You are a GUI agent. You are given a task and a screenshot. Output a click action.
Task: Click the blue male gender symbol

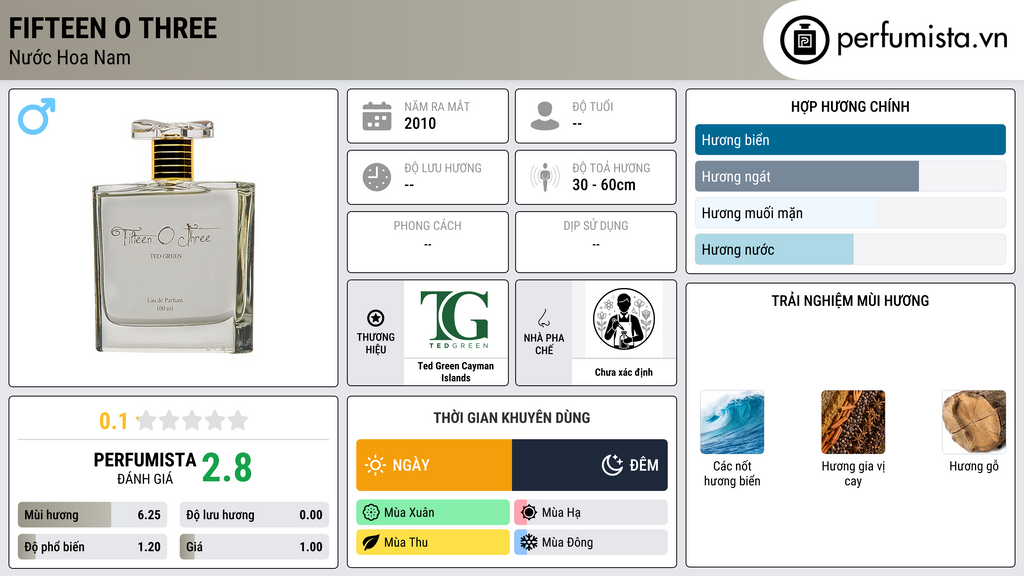pyautogui.click(x=37, y=116)
